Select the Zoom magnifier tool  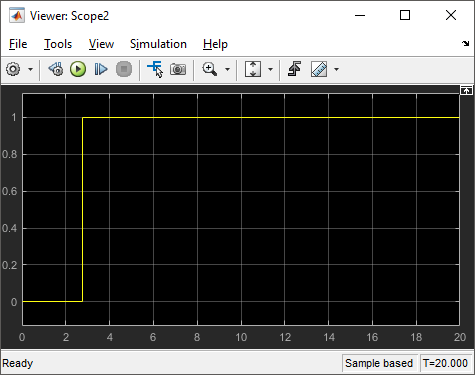pyautogui.click(x=210, y=69)
